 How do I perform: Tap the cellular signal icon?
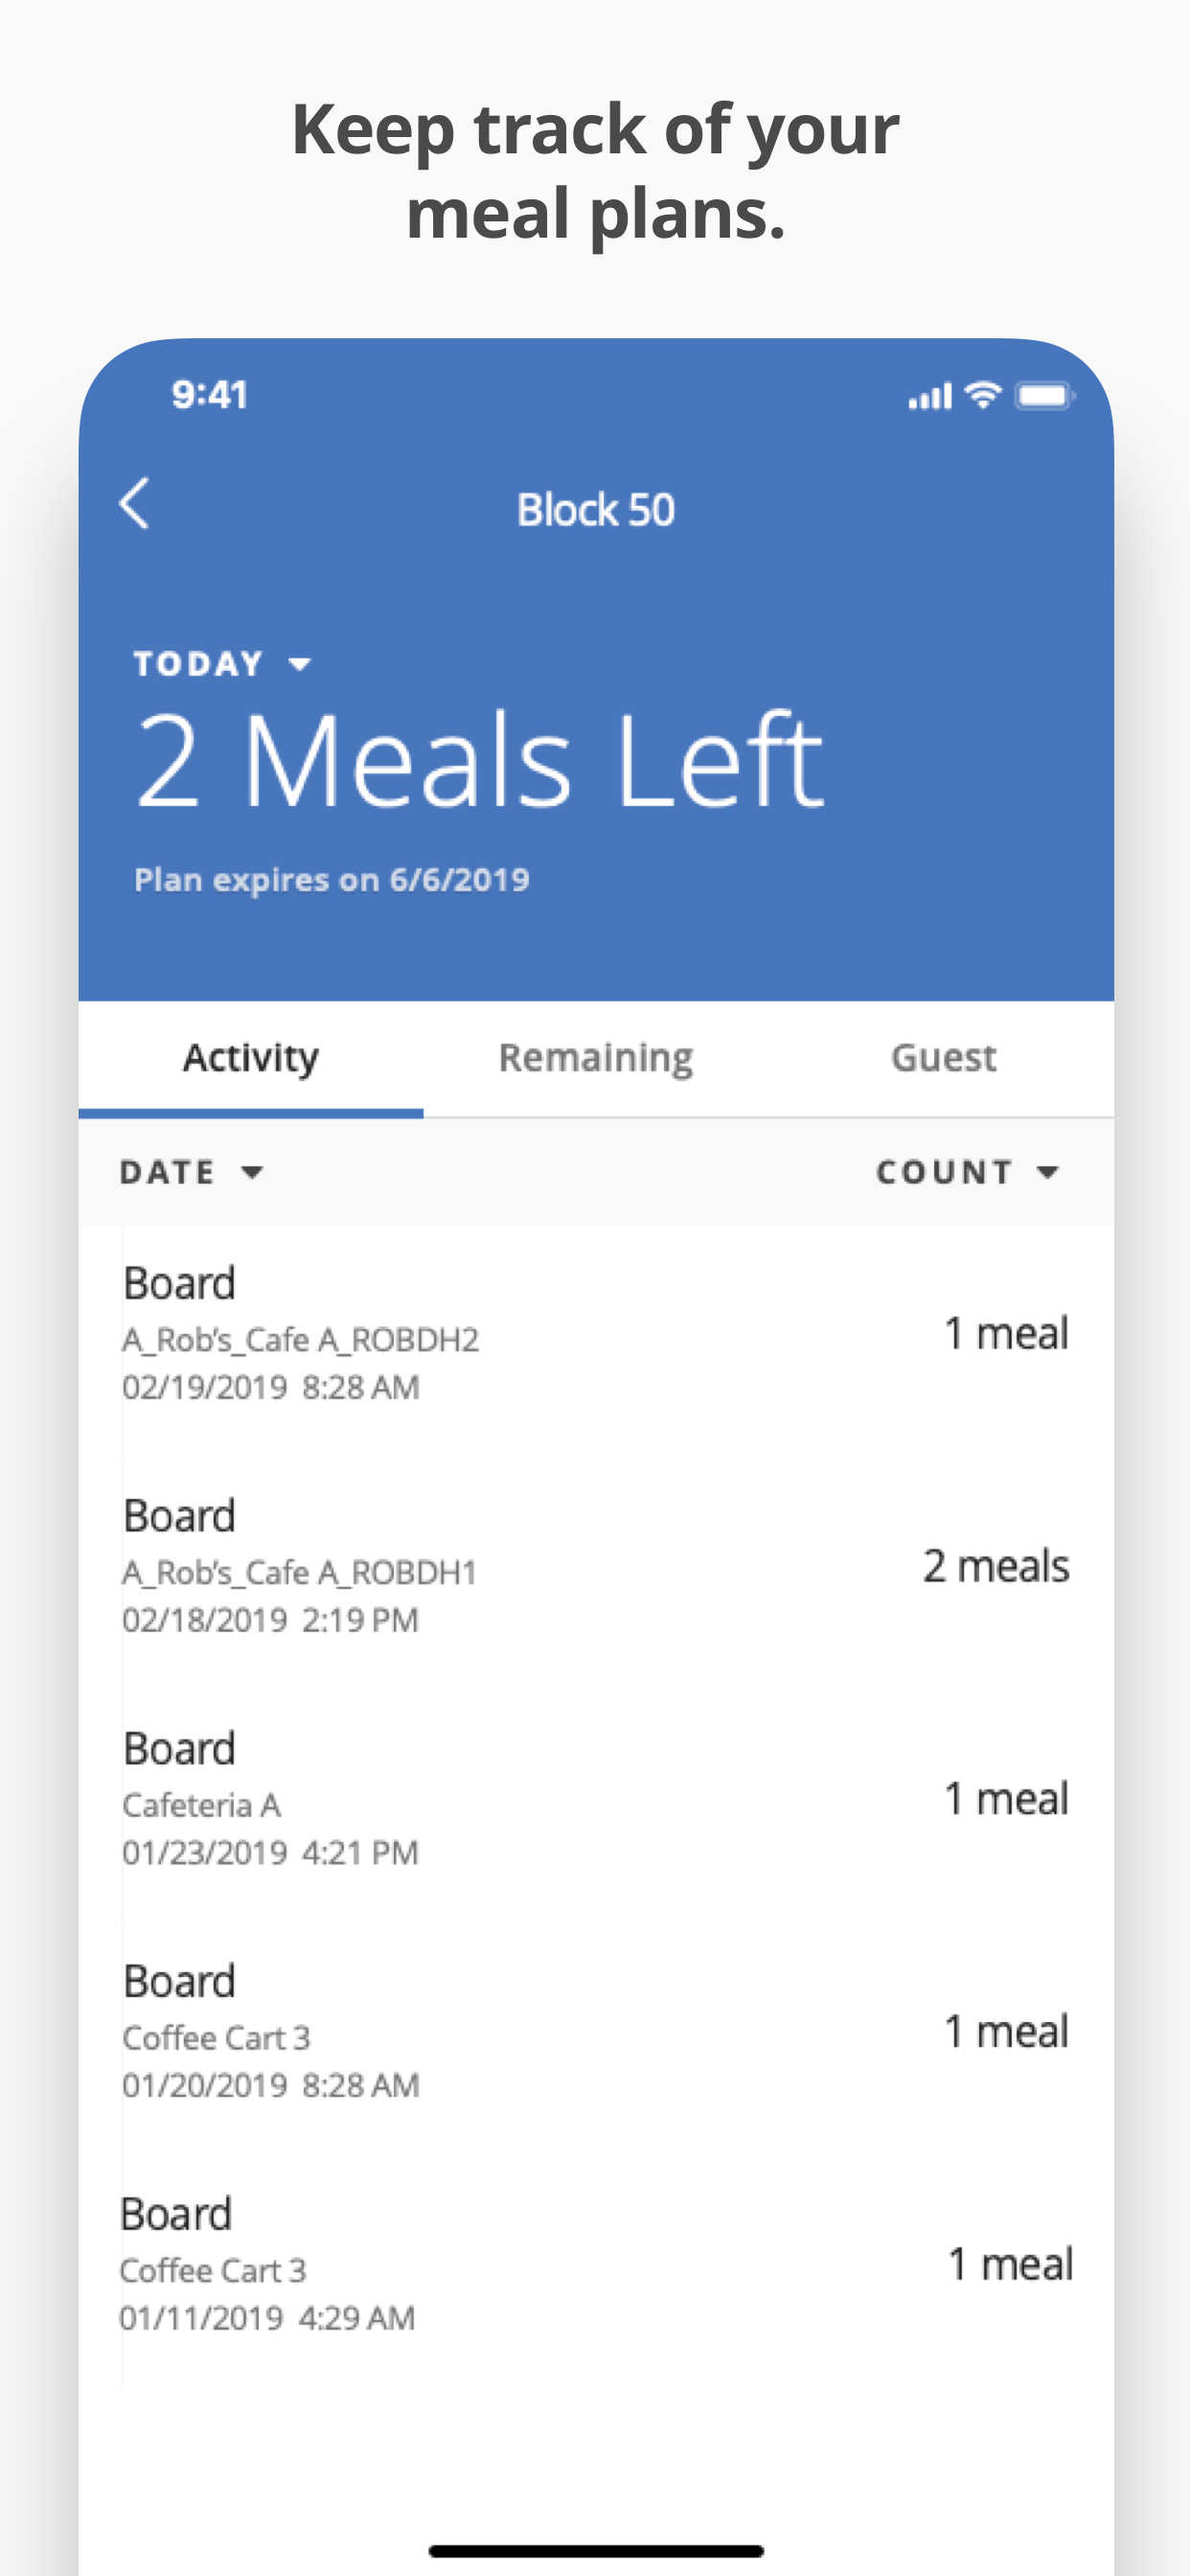[x=929, y=397]
